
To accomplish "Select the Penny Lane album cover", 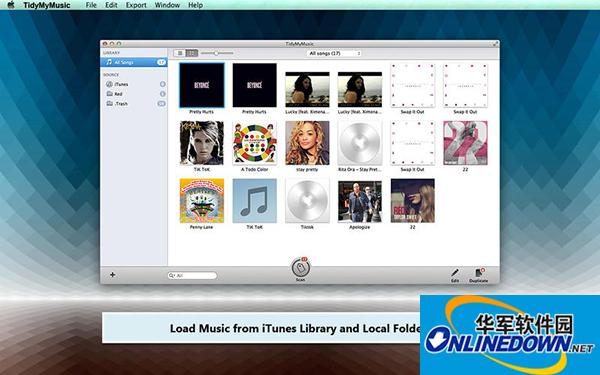I will (x=202, y=201).
